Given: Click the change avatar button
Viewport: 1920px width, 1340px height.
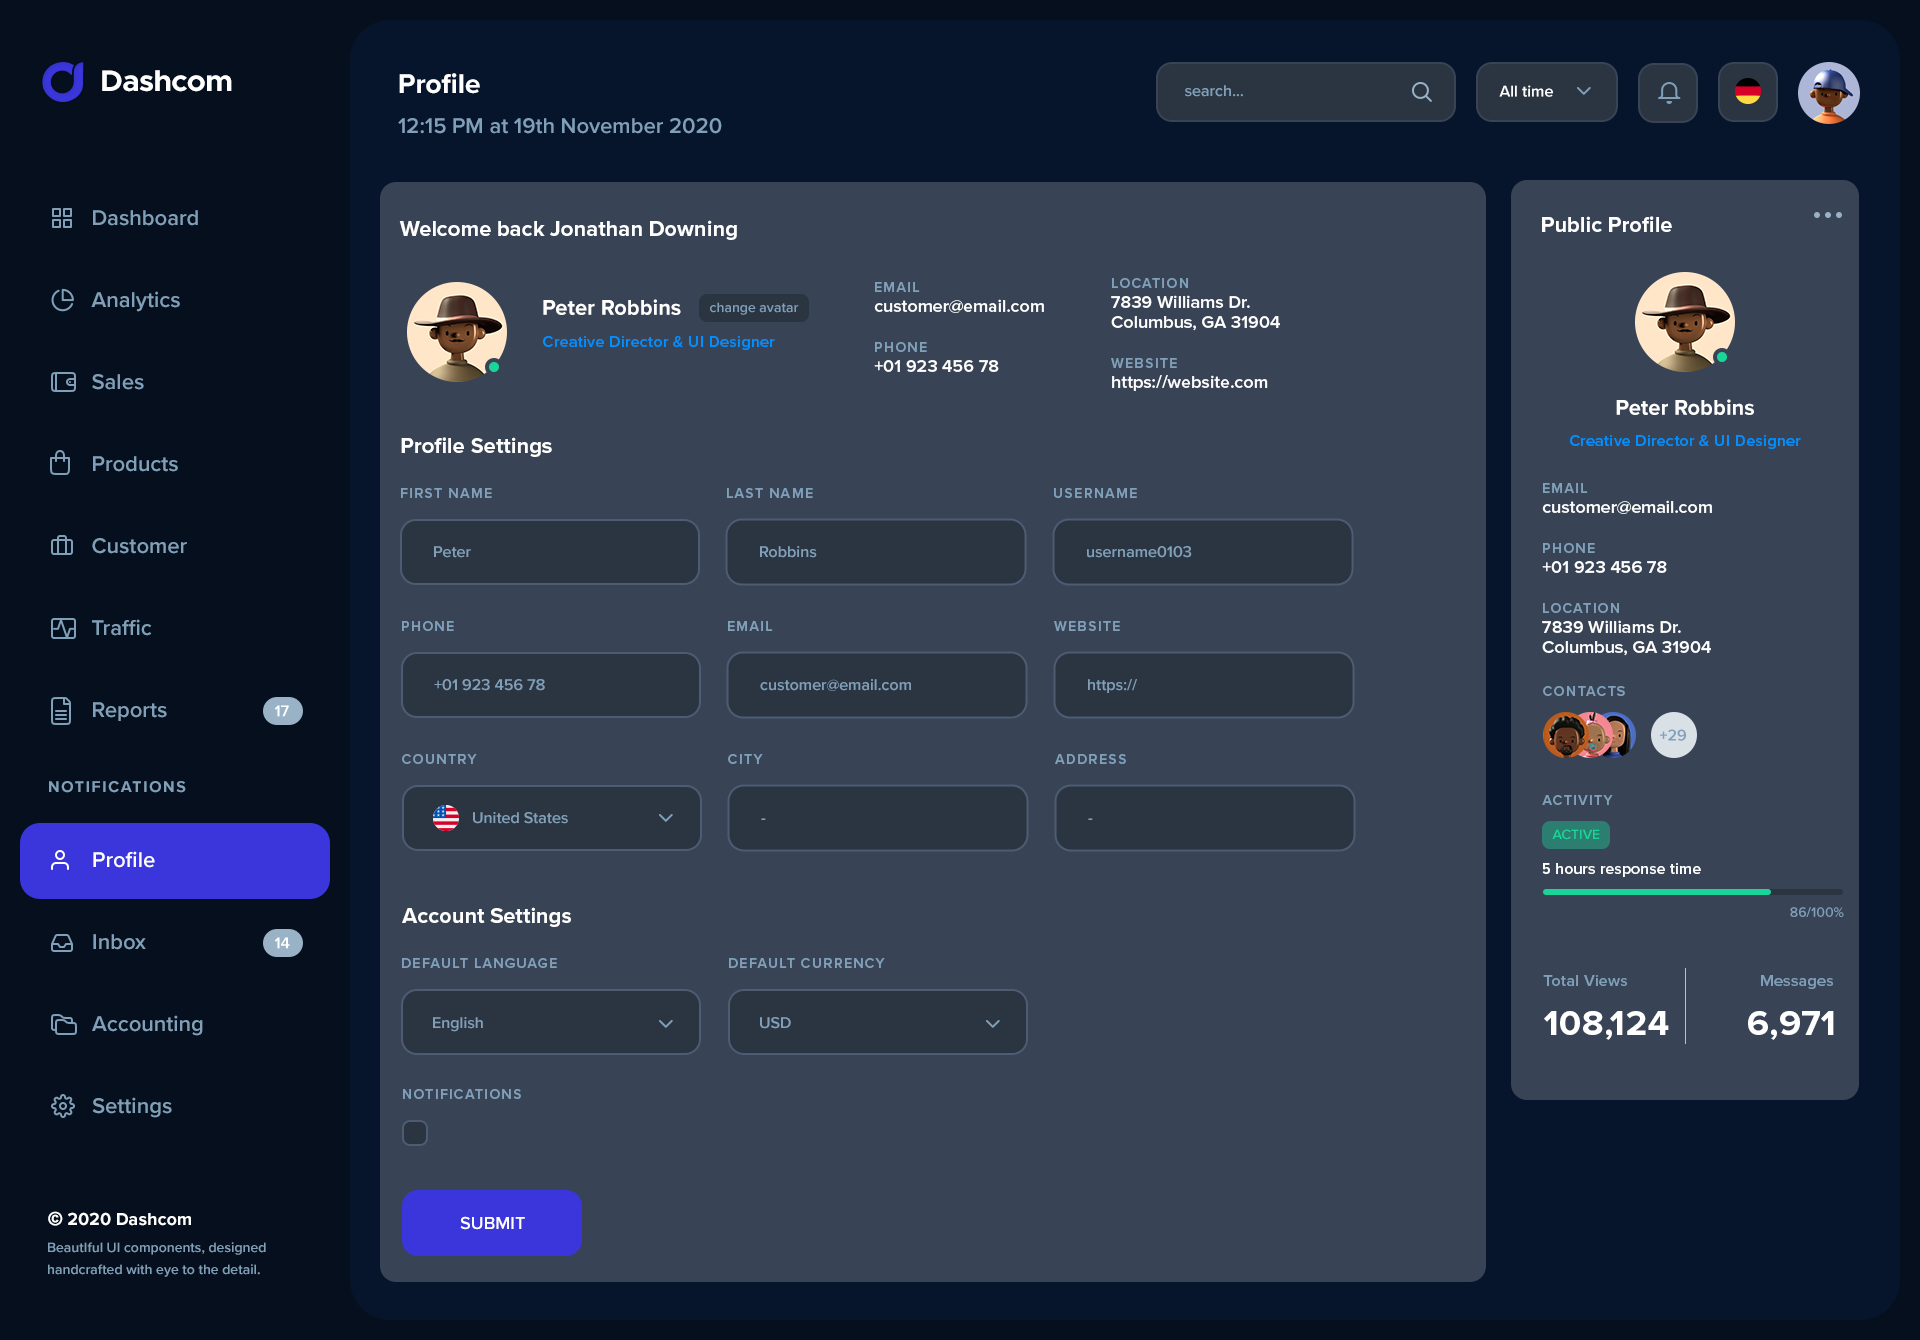Looking at the screenshot, I should [753, 307].
